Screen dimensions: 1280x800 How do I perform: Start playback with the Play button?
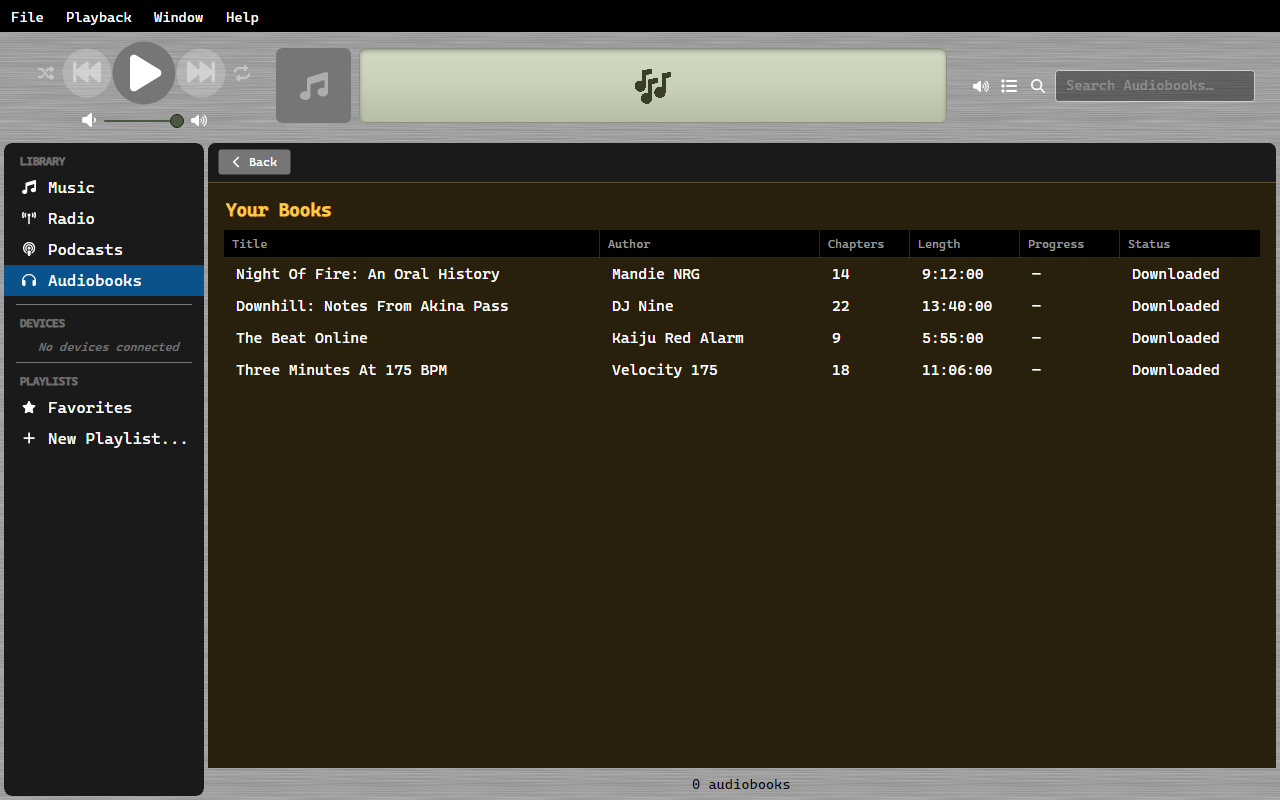point(144,73)
